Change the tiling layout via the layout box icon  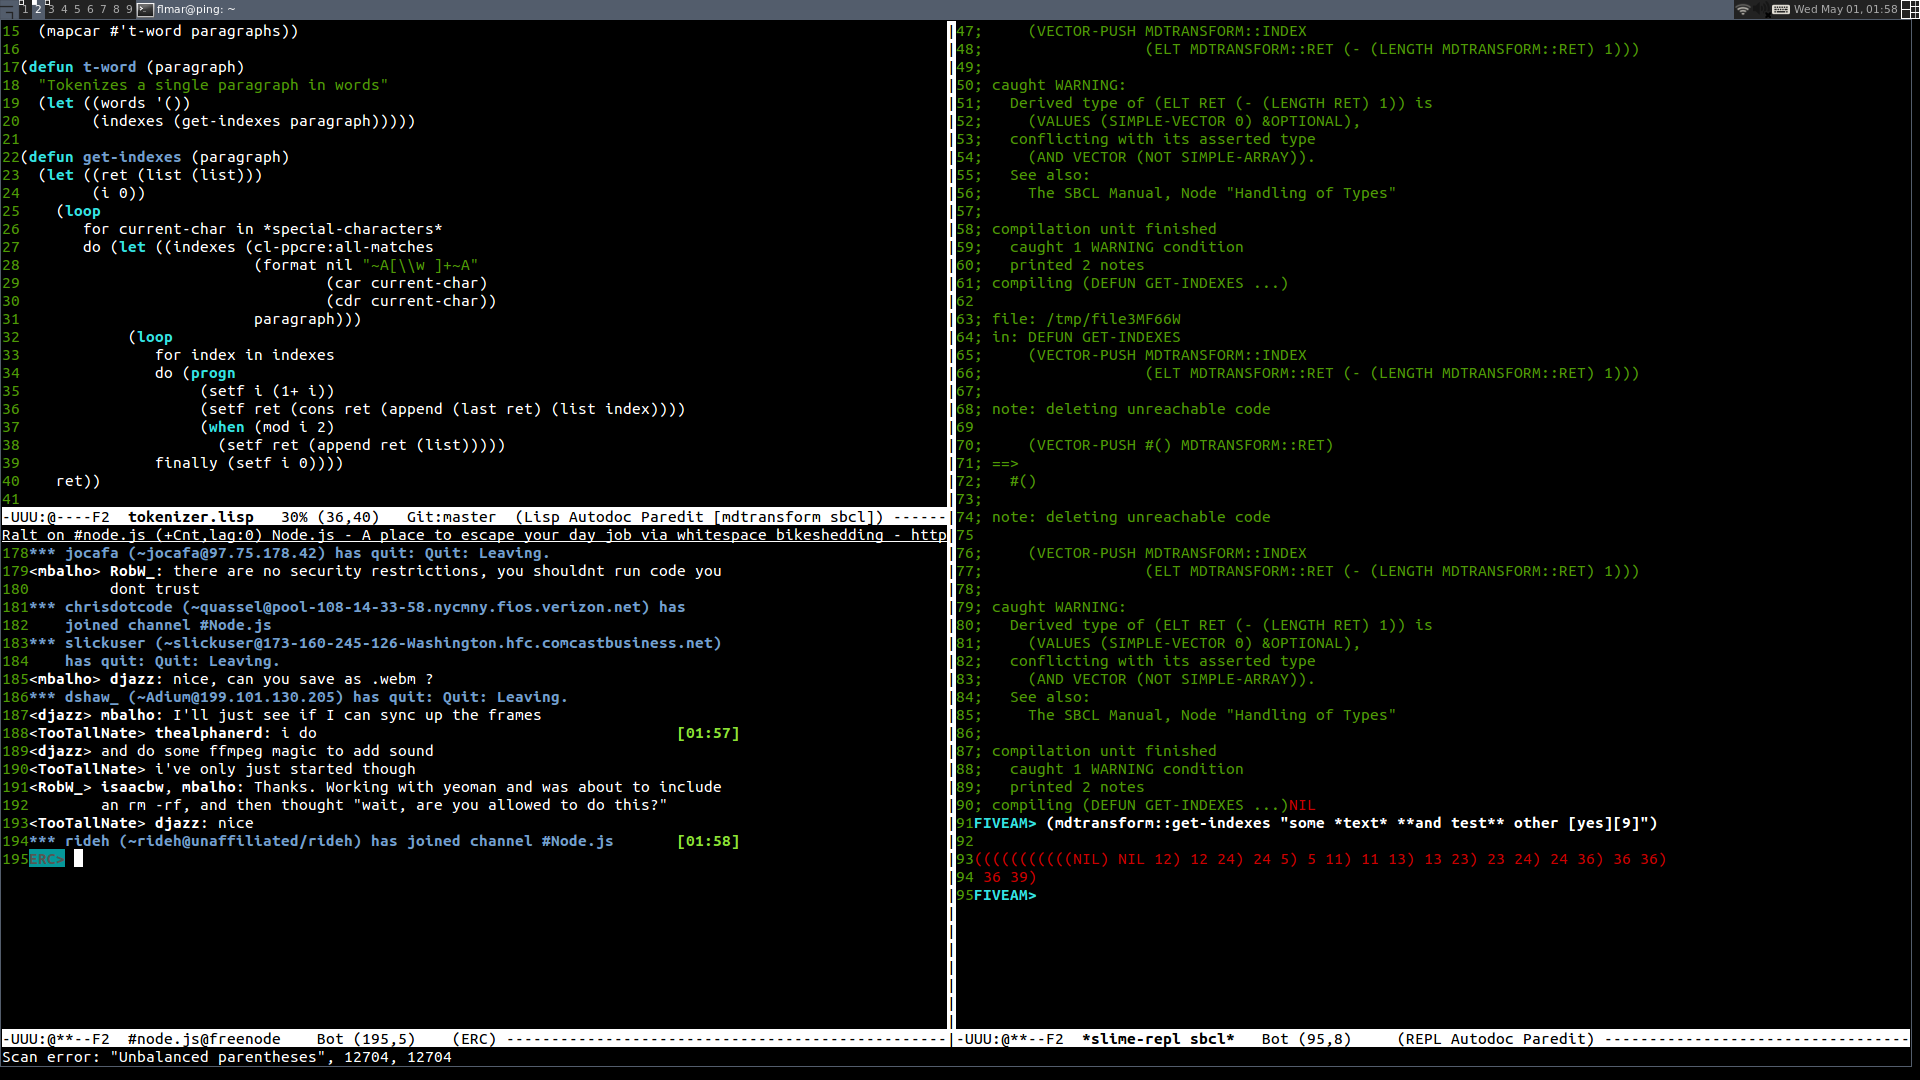pos(1909,9)
